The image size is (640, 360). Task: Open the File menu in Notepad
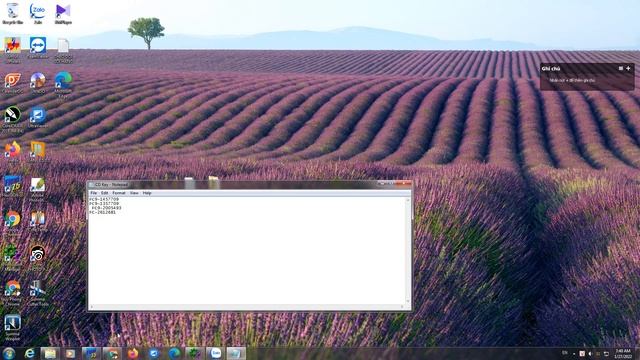tap(93, 193)
